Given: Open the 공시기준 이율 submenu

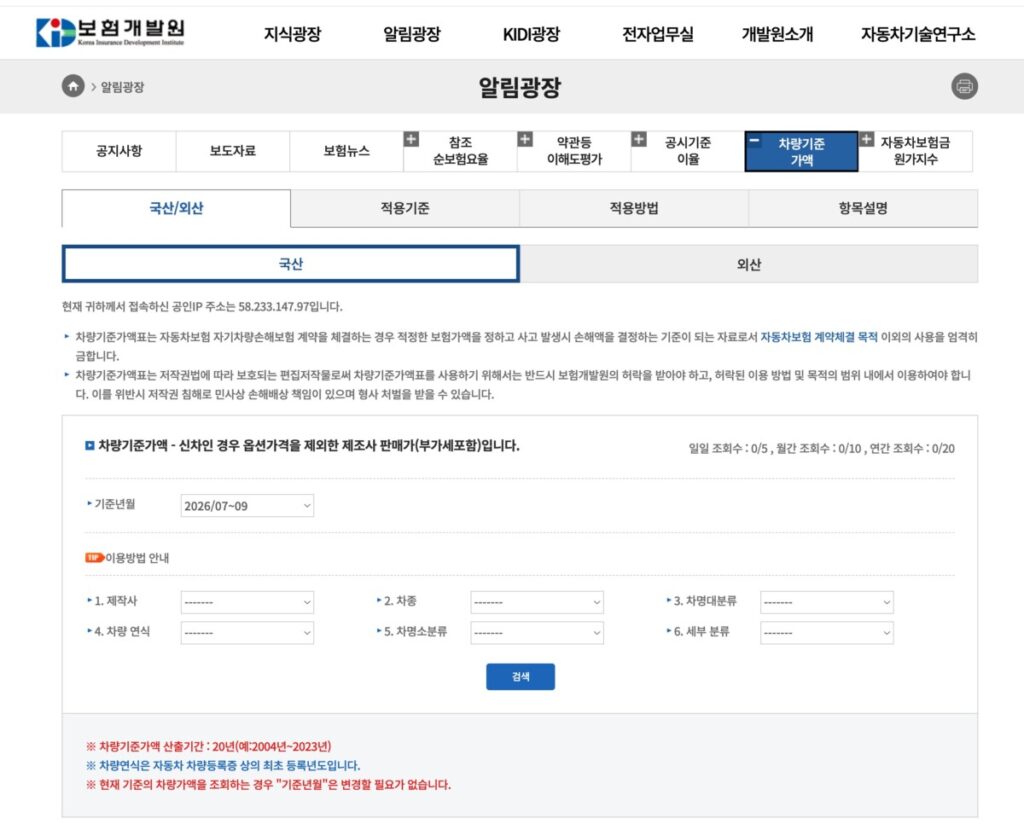Looking at the screenshot, I should point(688,151).
